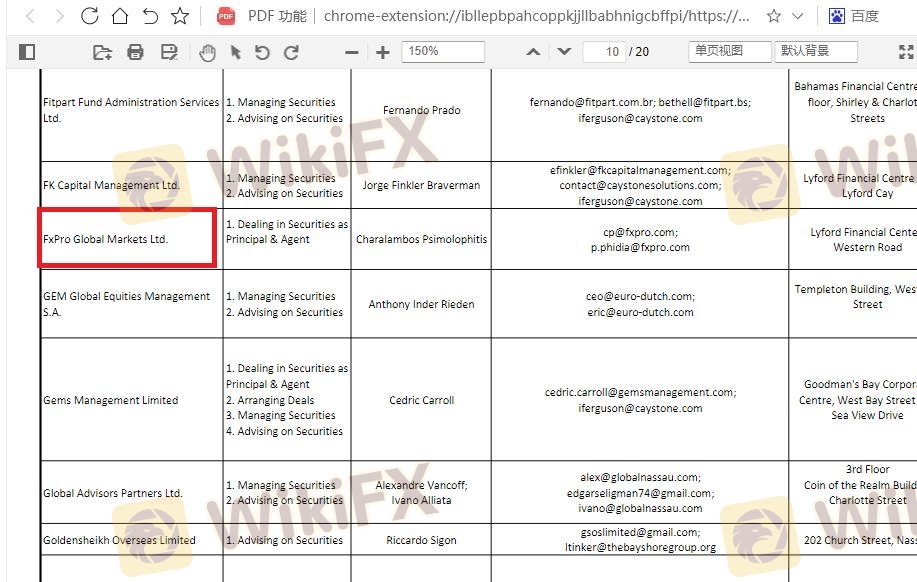Click the name 'Jorge Finkler Braverman'
Viewport: 917px width, 582px height.
tap(421, 185)
